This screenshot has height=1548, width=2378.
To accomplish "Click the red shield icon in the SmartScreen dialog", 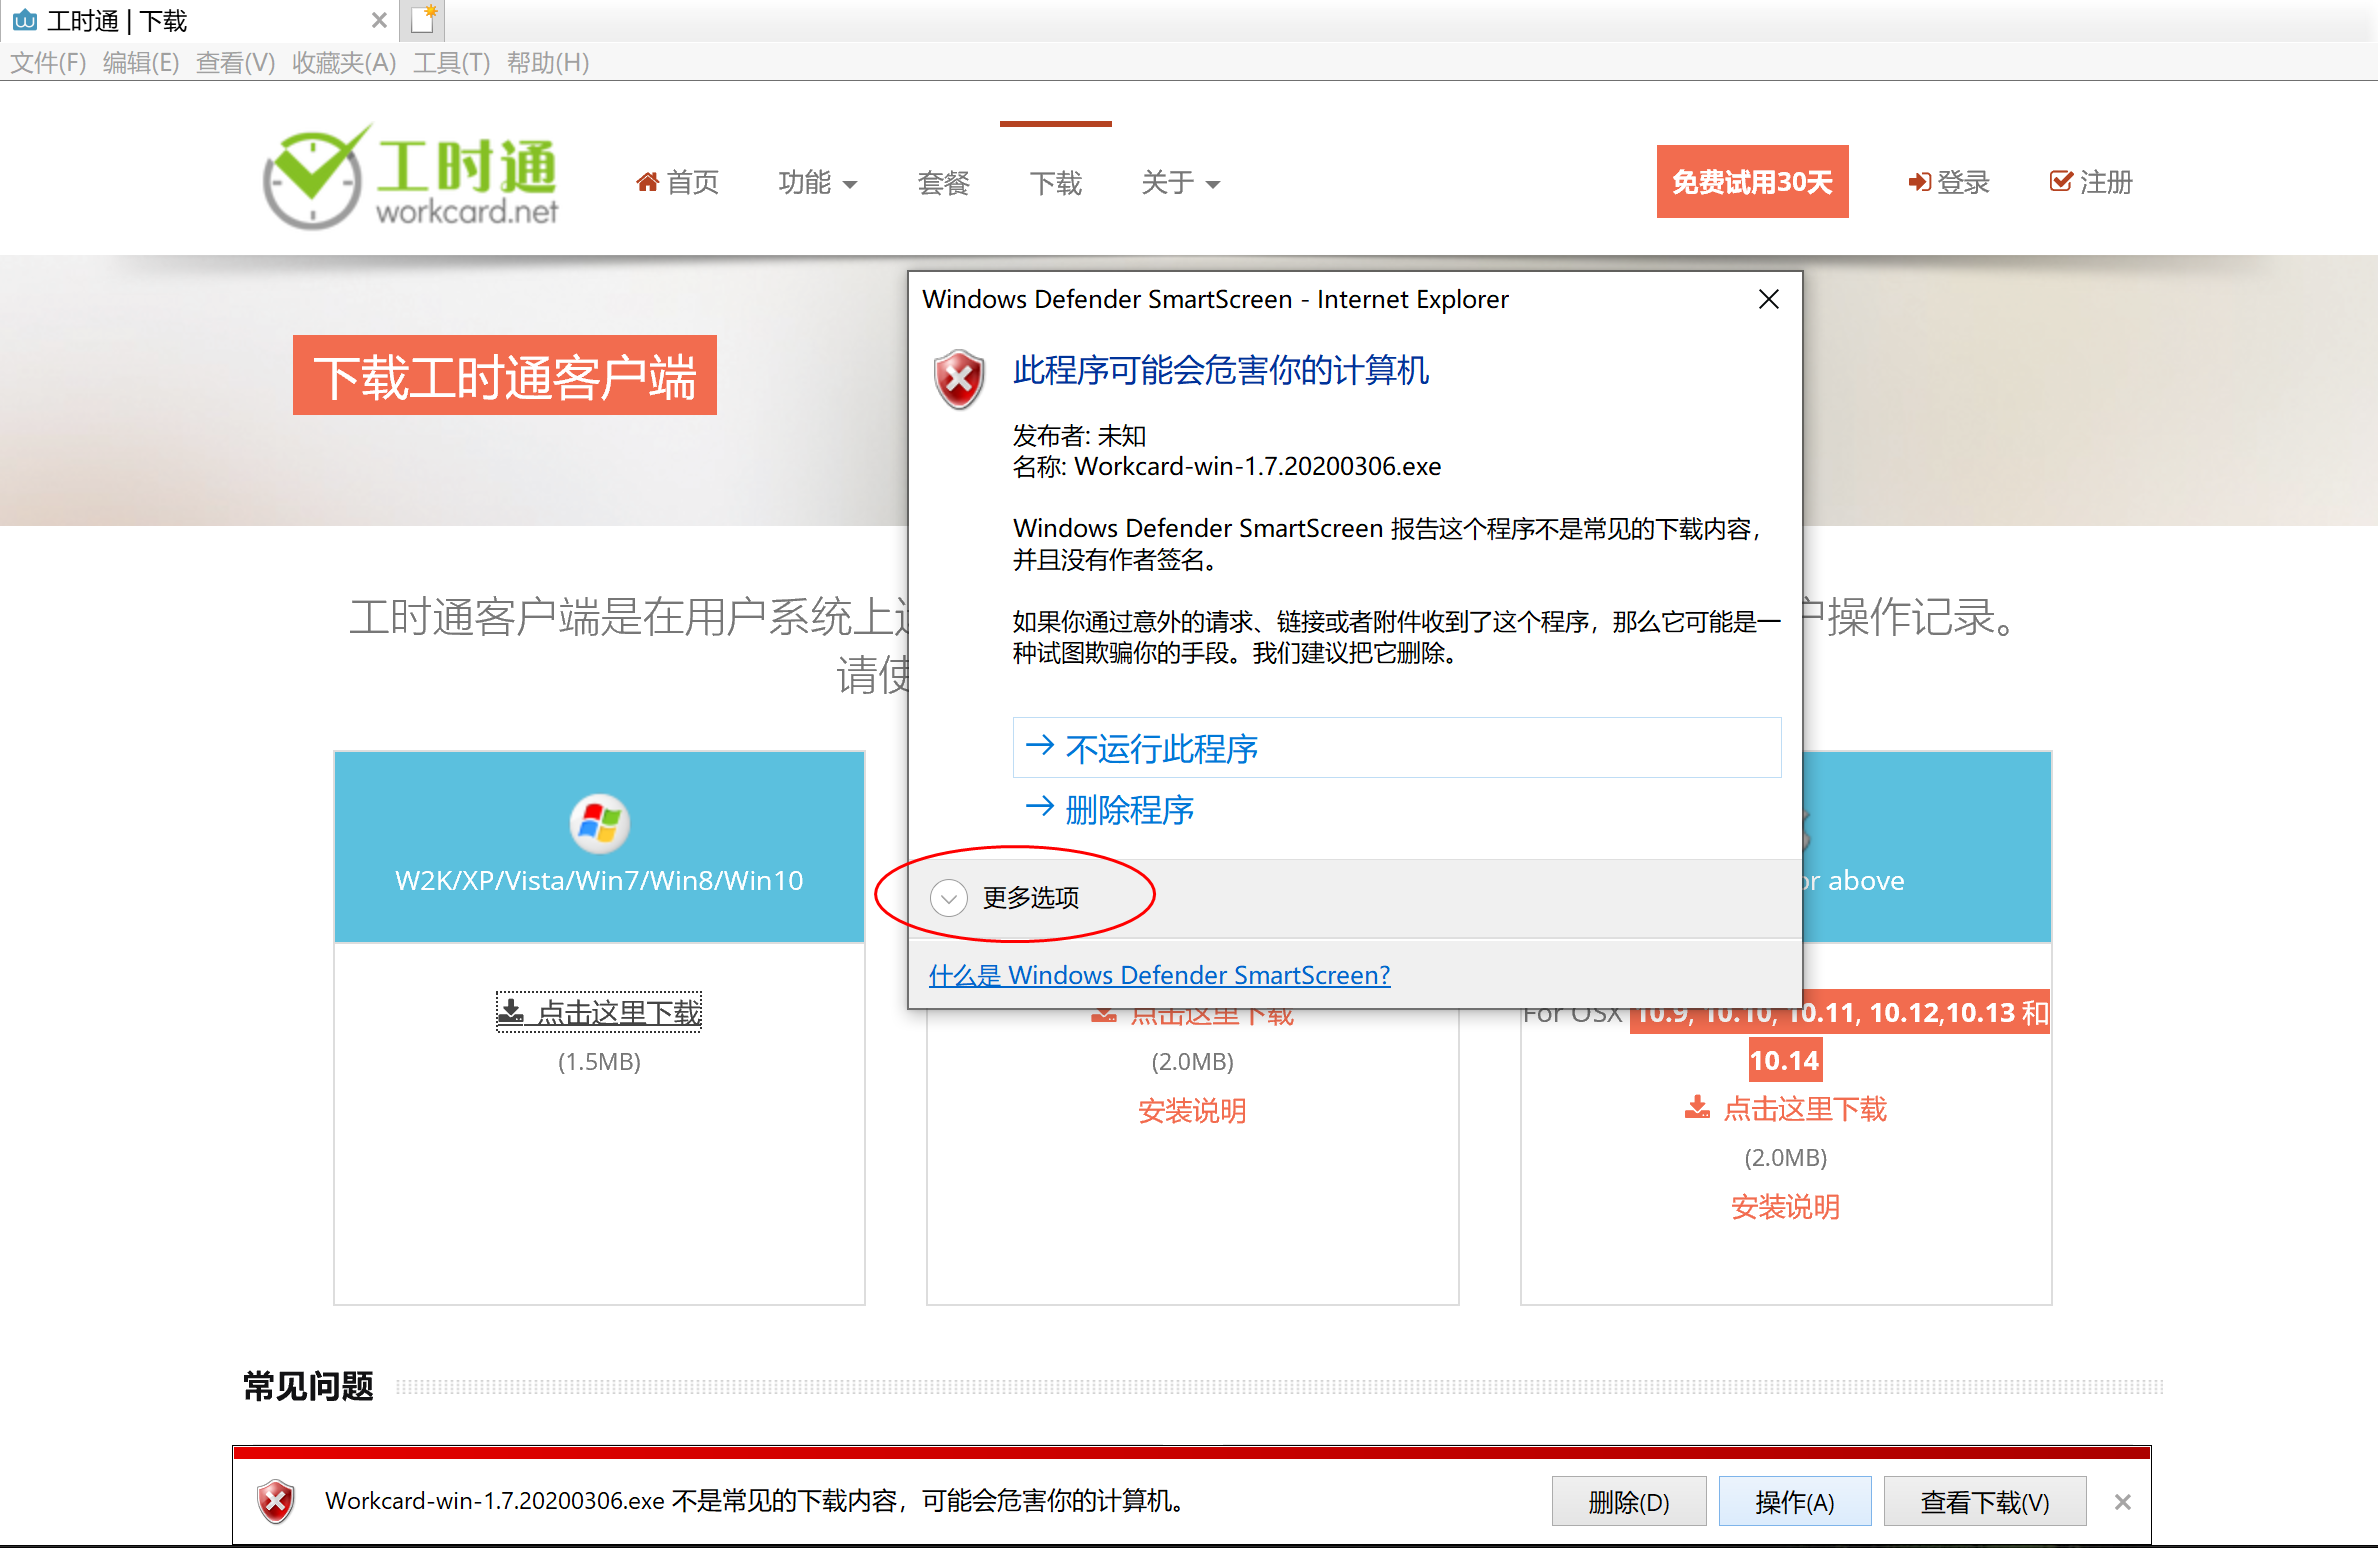I will [x=959, y=379].
